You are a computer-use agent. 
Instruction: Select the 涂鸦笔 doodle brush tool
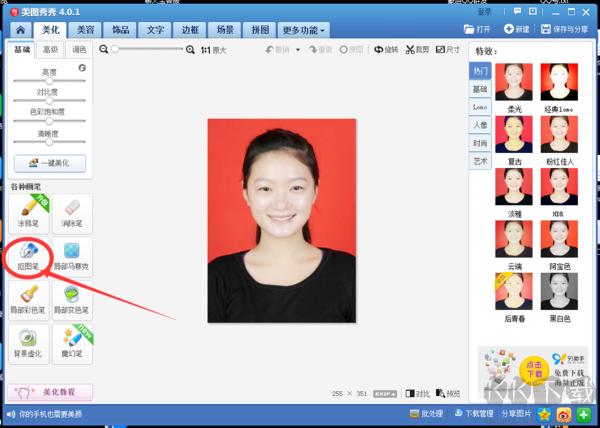click(x=29, y=214)
